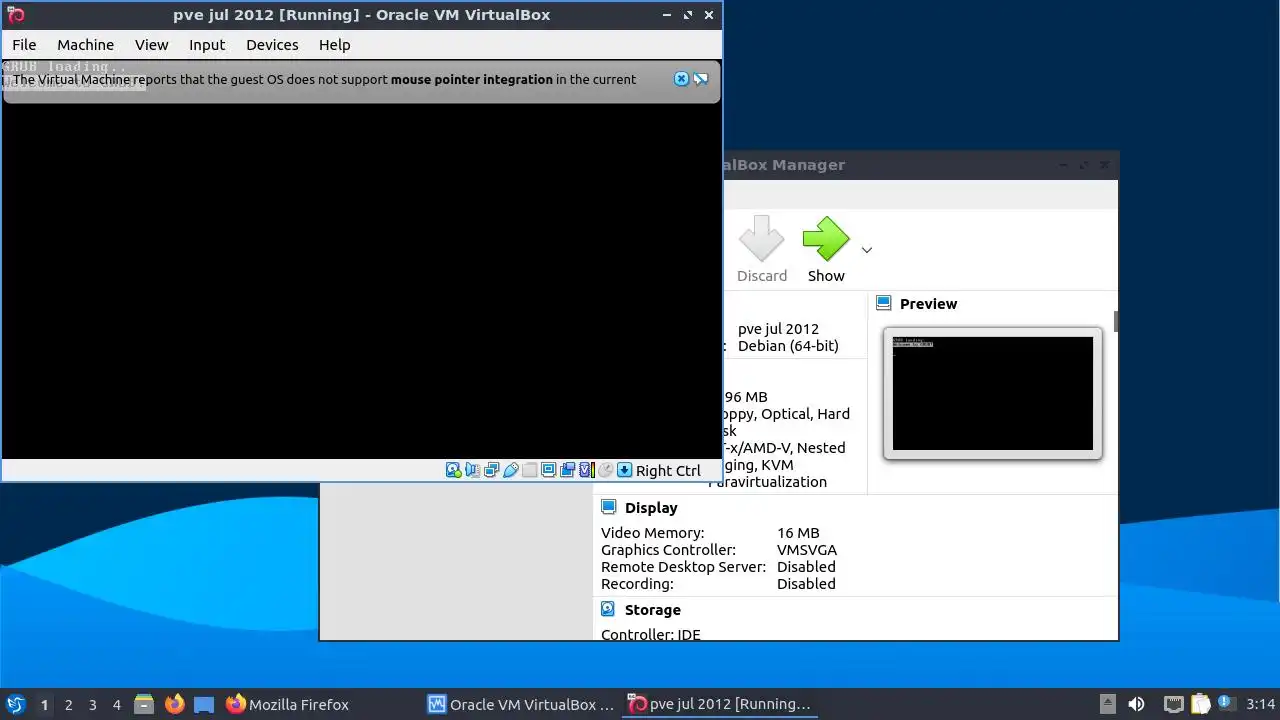The image size is (1280, 720).
Task: Switch to workspace 1
Action: coord(44,705)
